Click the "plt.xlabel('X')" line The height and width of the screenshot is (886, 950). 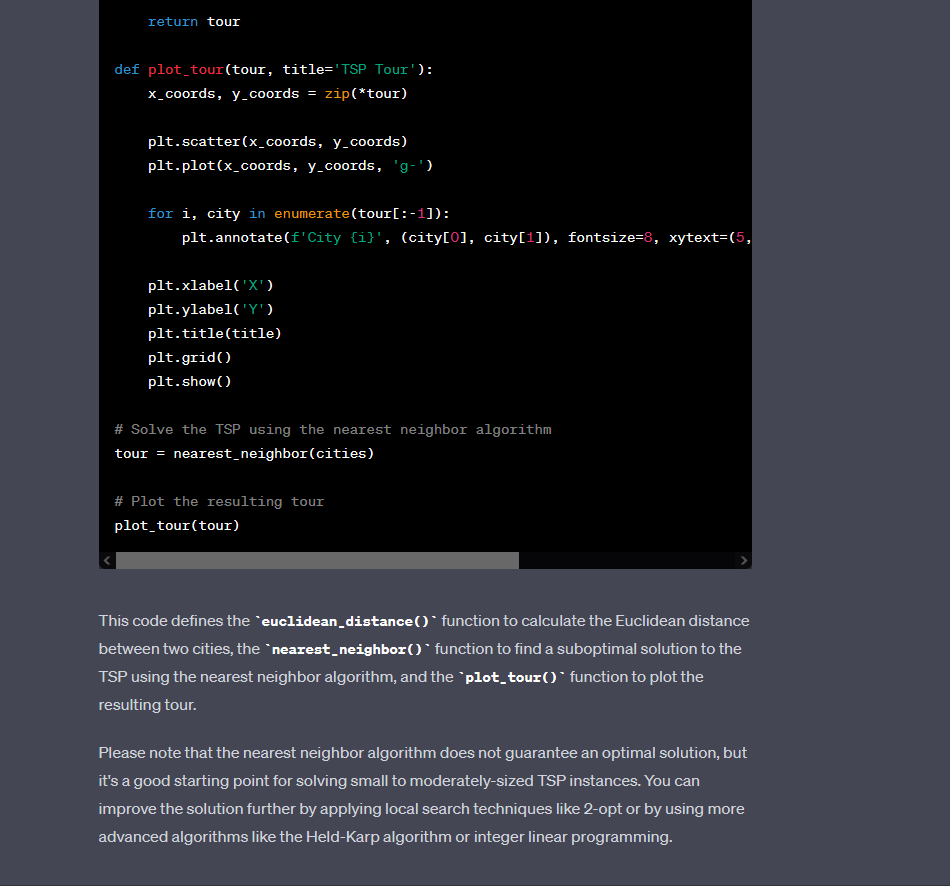(x=211, y=285)
